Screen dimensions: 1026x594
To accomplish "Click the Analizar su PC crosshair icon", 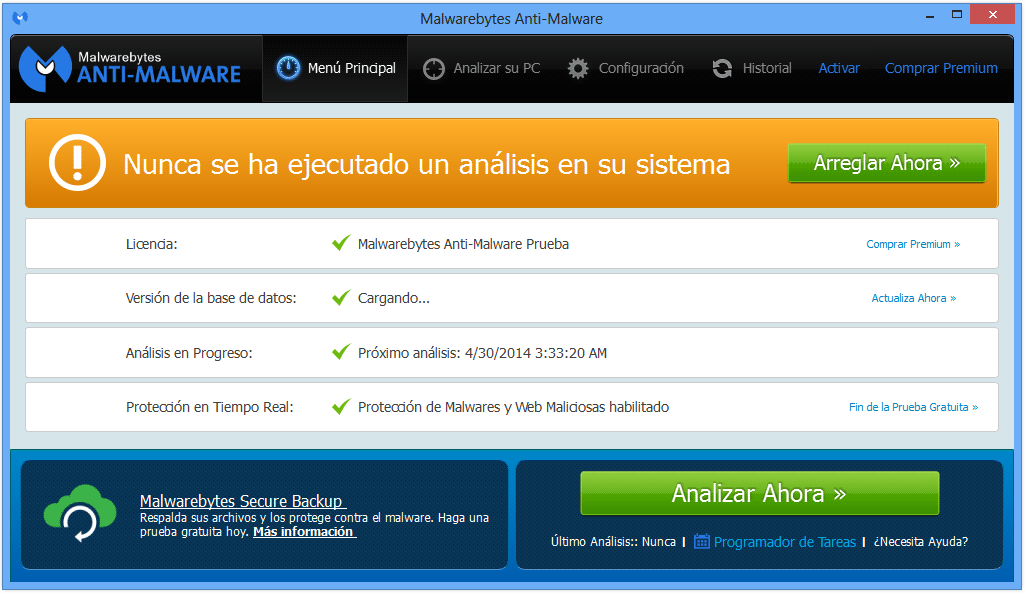I will point(433,69).
